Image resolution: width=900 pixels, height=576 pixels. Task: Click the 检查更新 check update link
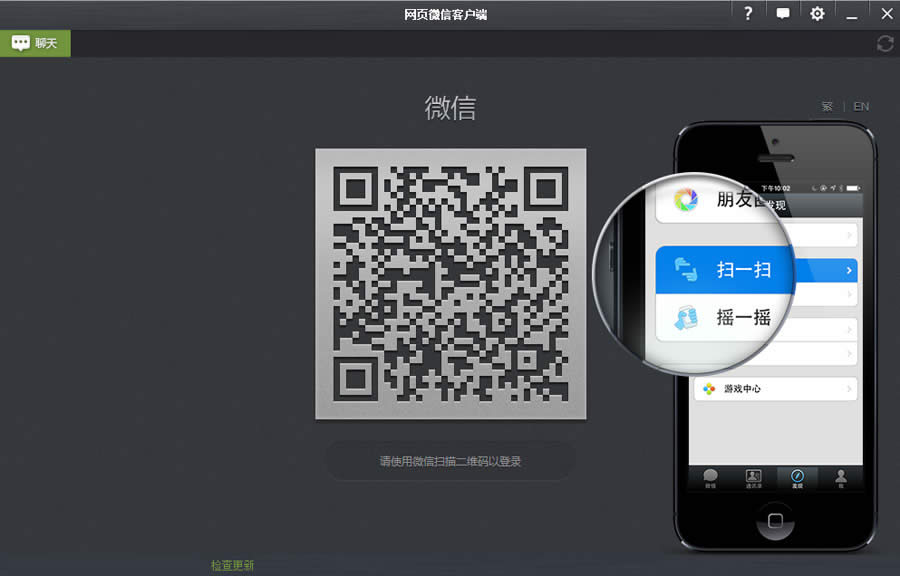(x=232, y=565)
